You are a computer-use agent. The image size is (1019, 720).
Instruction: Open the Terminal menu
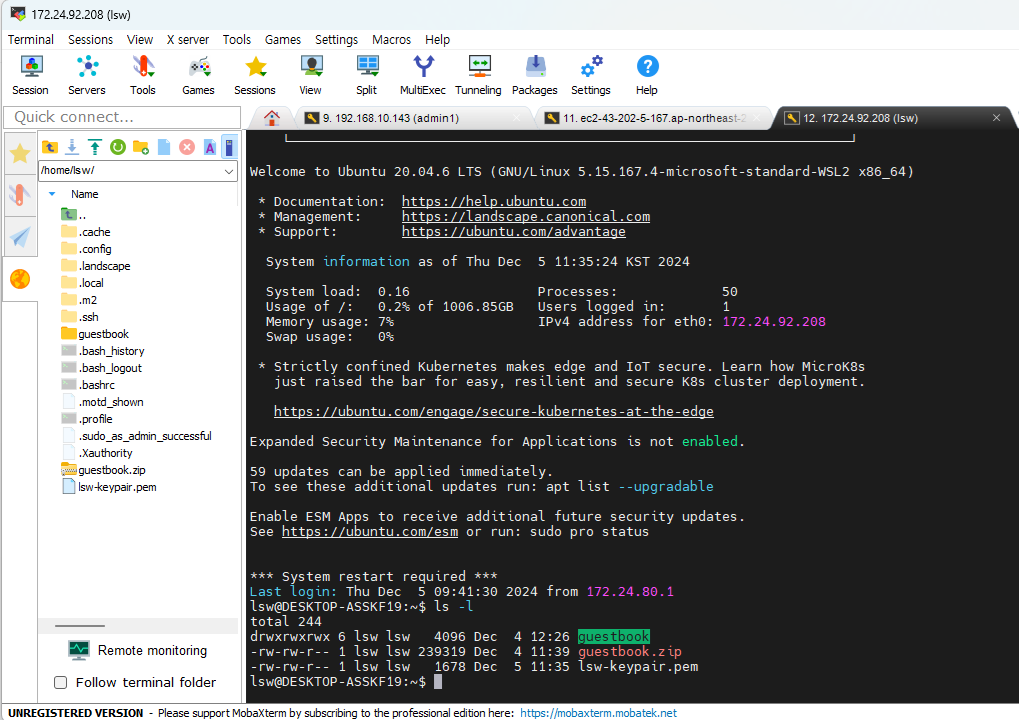tap(31, 40)
